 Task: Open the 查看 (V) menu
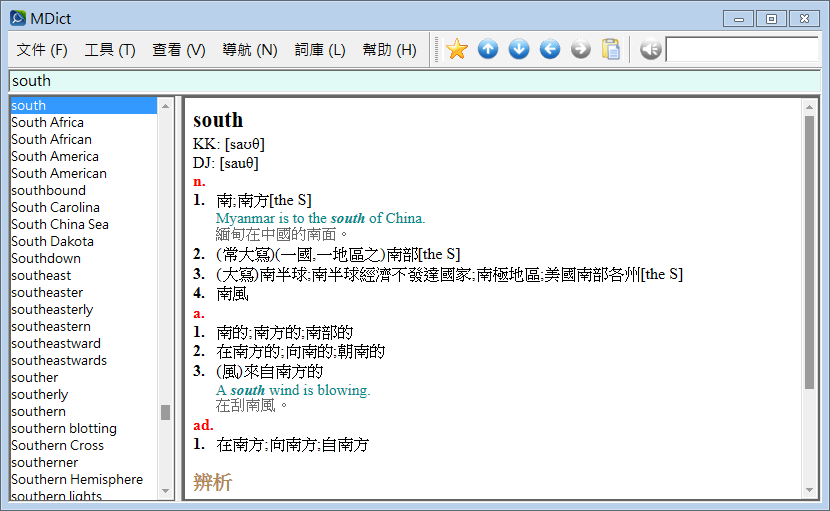[x=179, y=50]
